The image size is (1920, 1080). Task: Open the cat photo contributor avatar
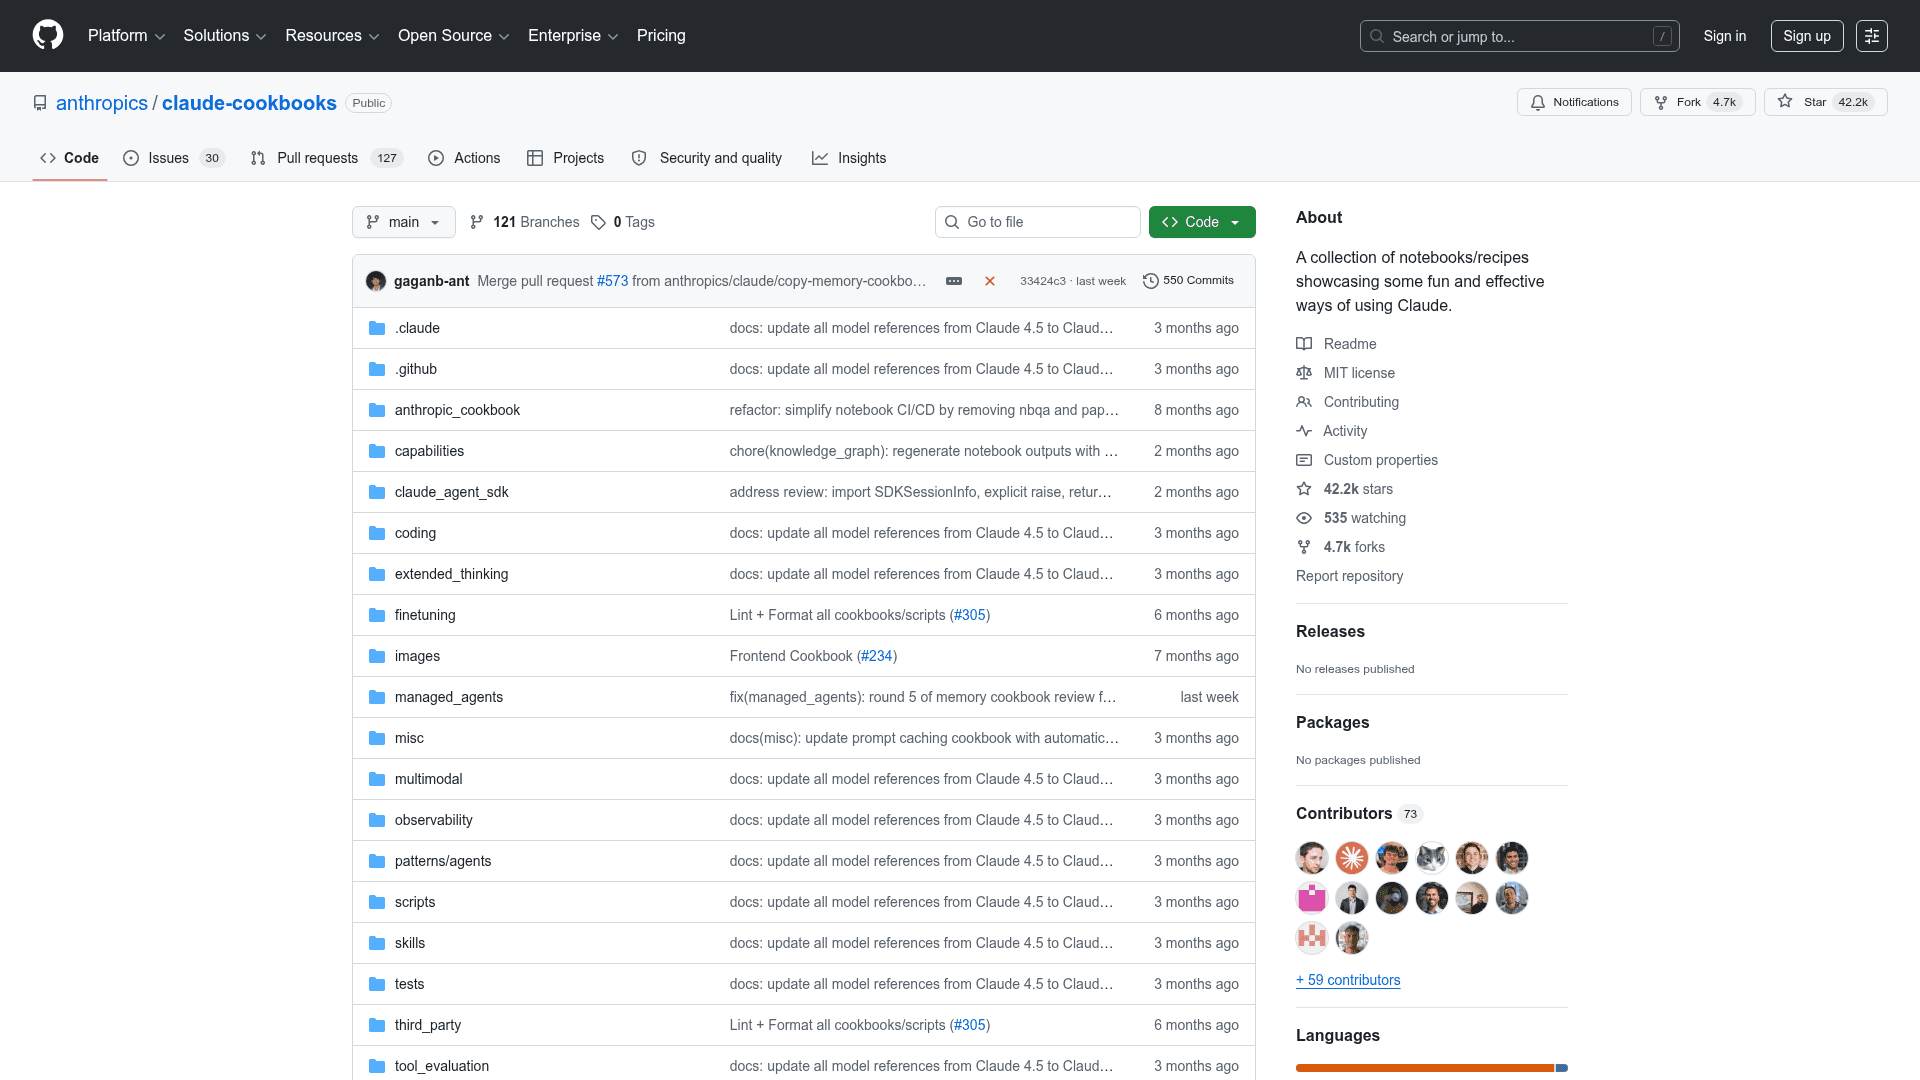tap(1432, 858)
